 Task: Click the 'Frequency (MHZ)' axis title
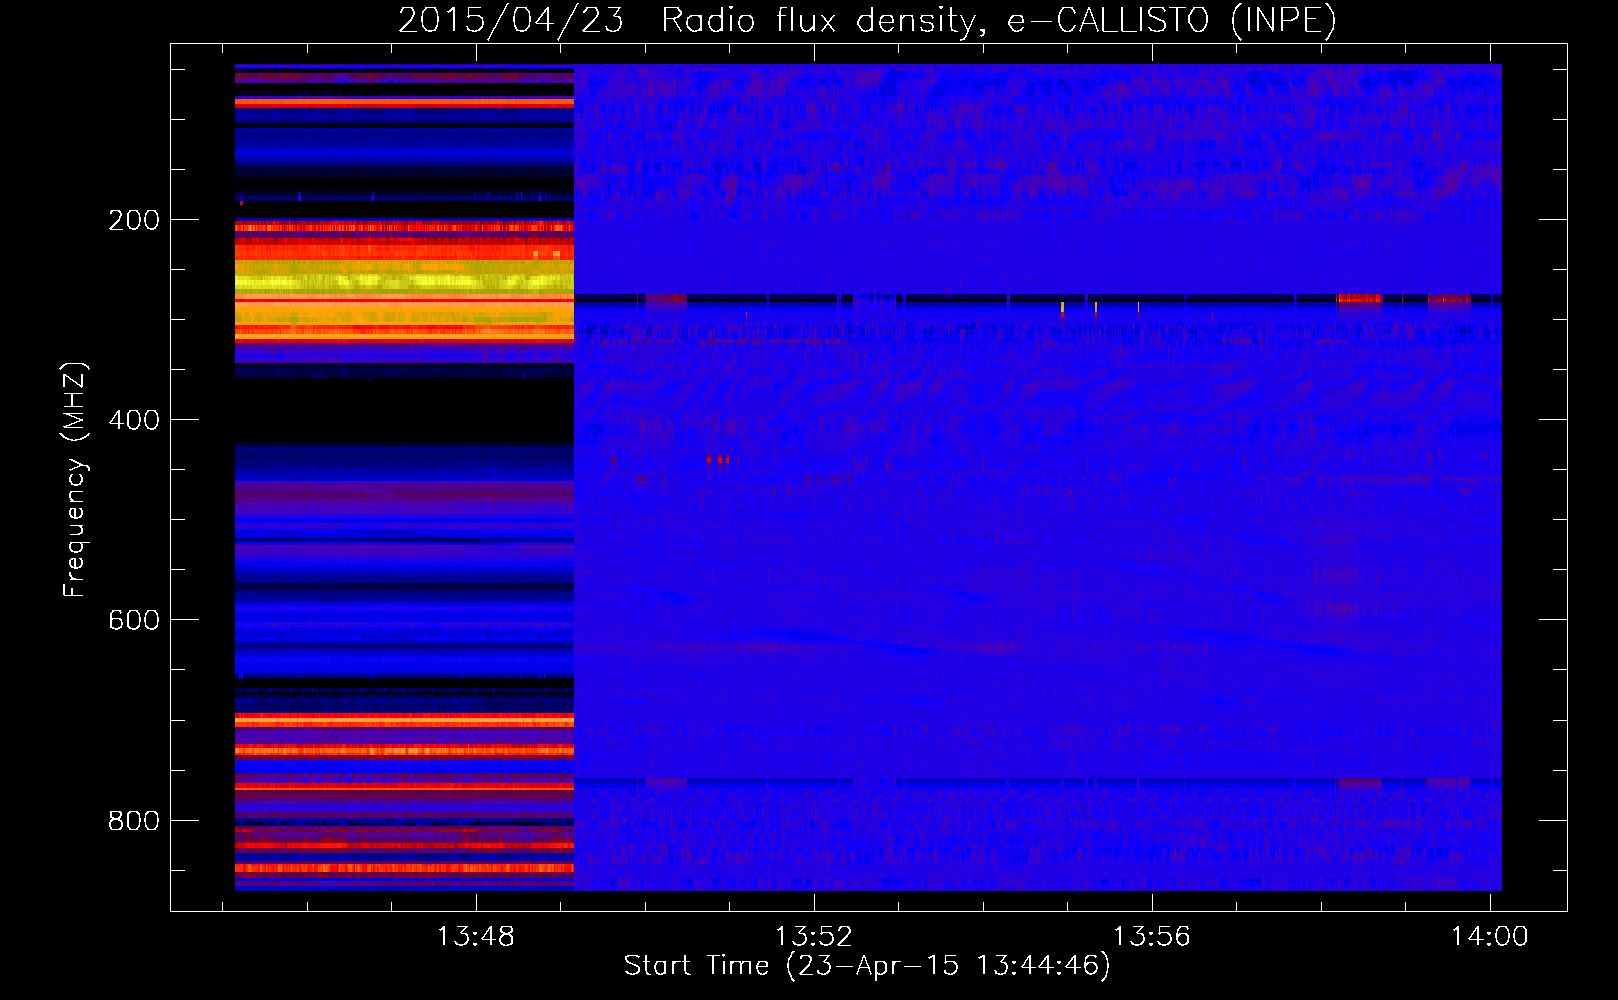75,479
